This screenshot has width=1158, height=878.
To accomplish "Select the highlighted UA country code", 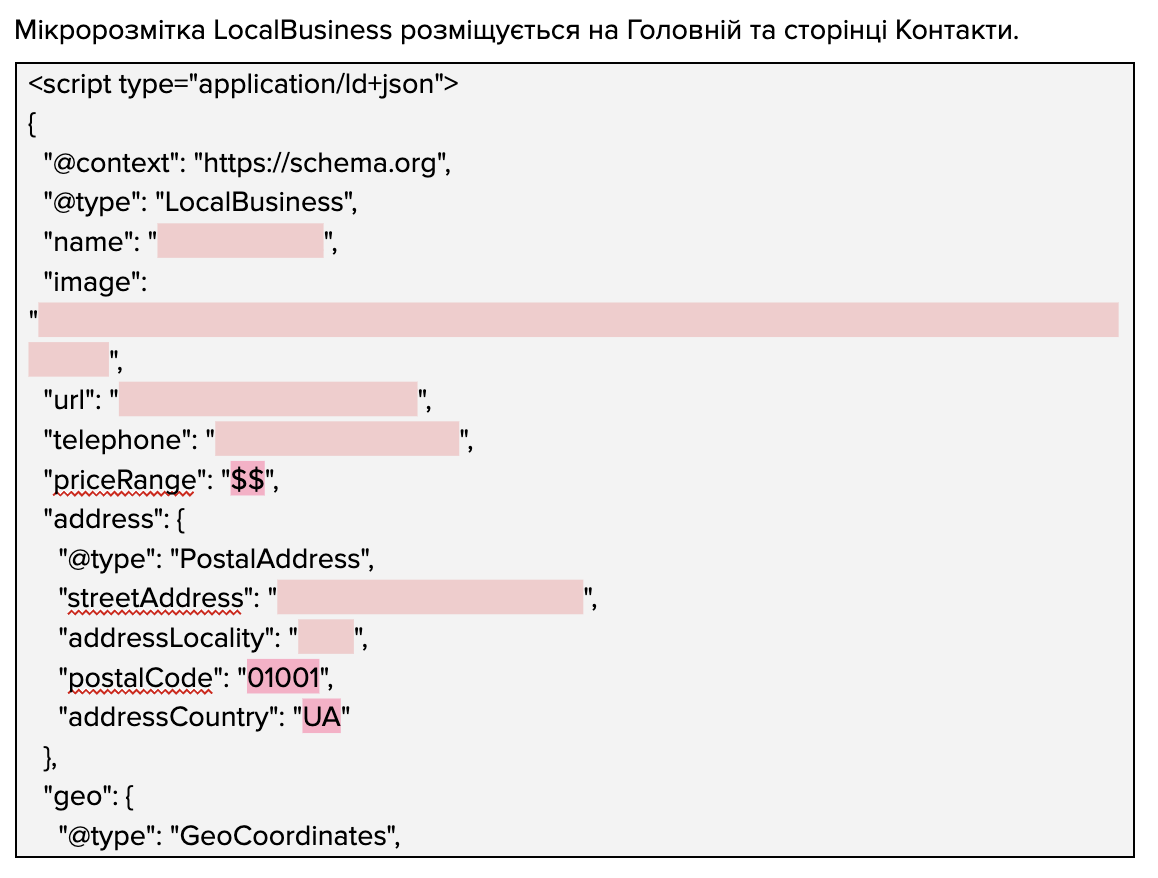I will 322,716.
